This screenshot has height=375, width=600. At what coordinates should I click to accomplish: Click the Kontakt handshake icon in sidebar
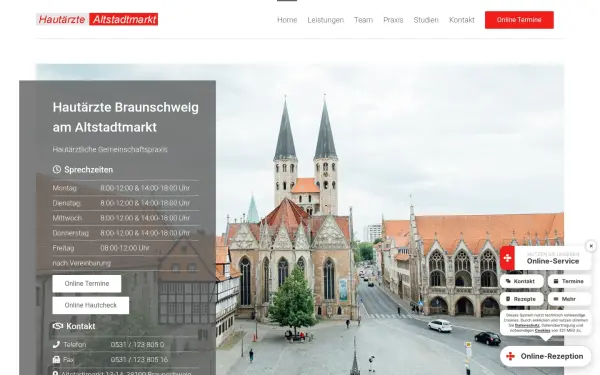point(57,326)
